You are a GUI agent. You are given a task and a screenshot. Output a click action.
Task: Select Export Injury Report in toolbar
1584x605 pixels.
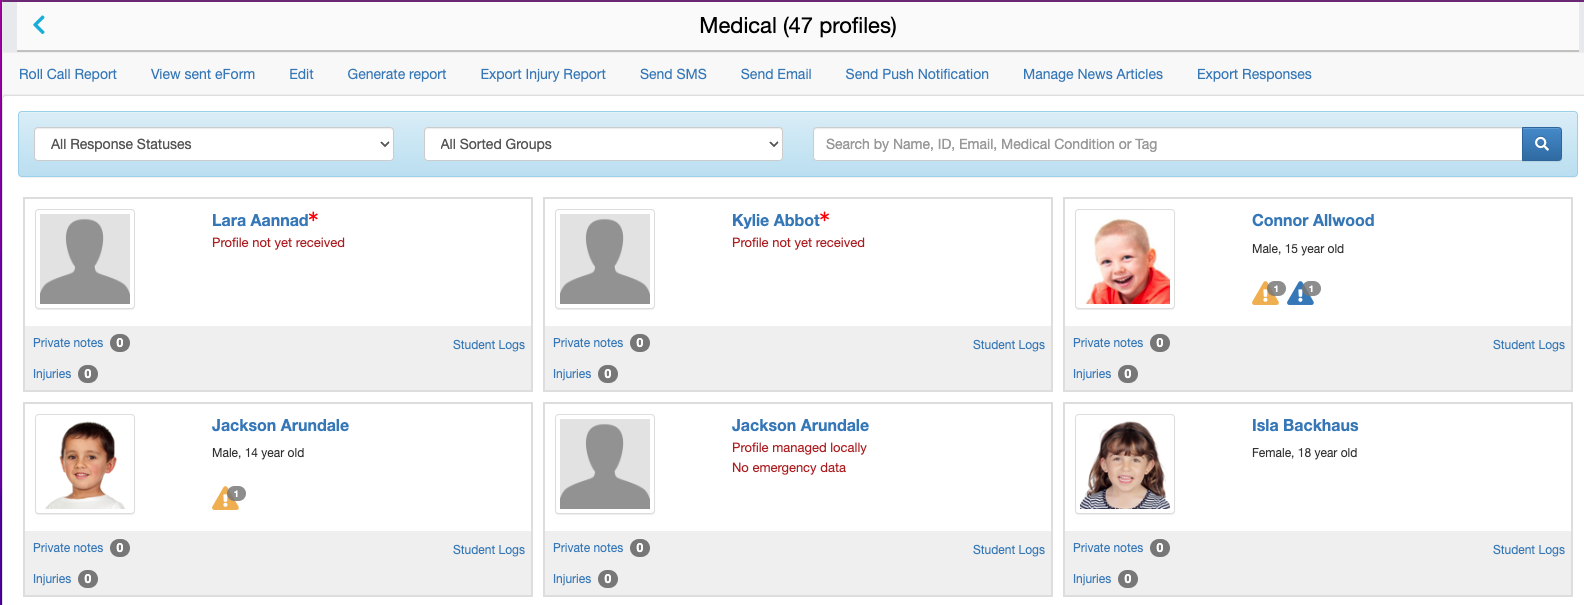tap(543, 74)
